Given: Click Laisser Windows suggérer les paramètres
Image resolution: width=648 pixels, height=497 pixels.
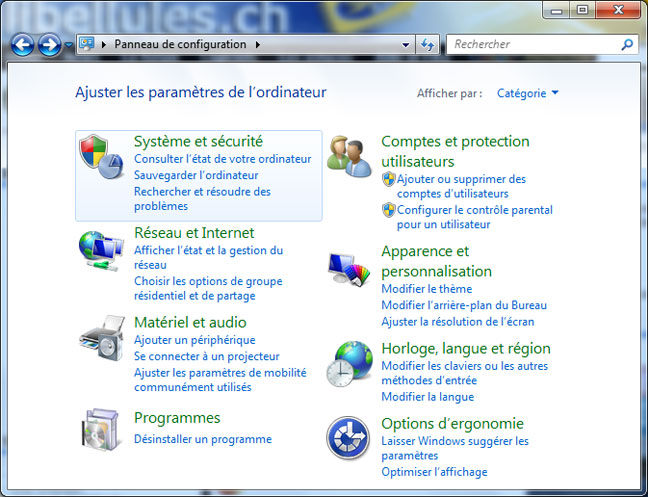Looking at the screenshot, I should click(x=455, y=448).
